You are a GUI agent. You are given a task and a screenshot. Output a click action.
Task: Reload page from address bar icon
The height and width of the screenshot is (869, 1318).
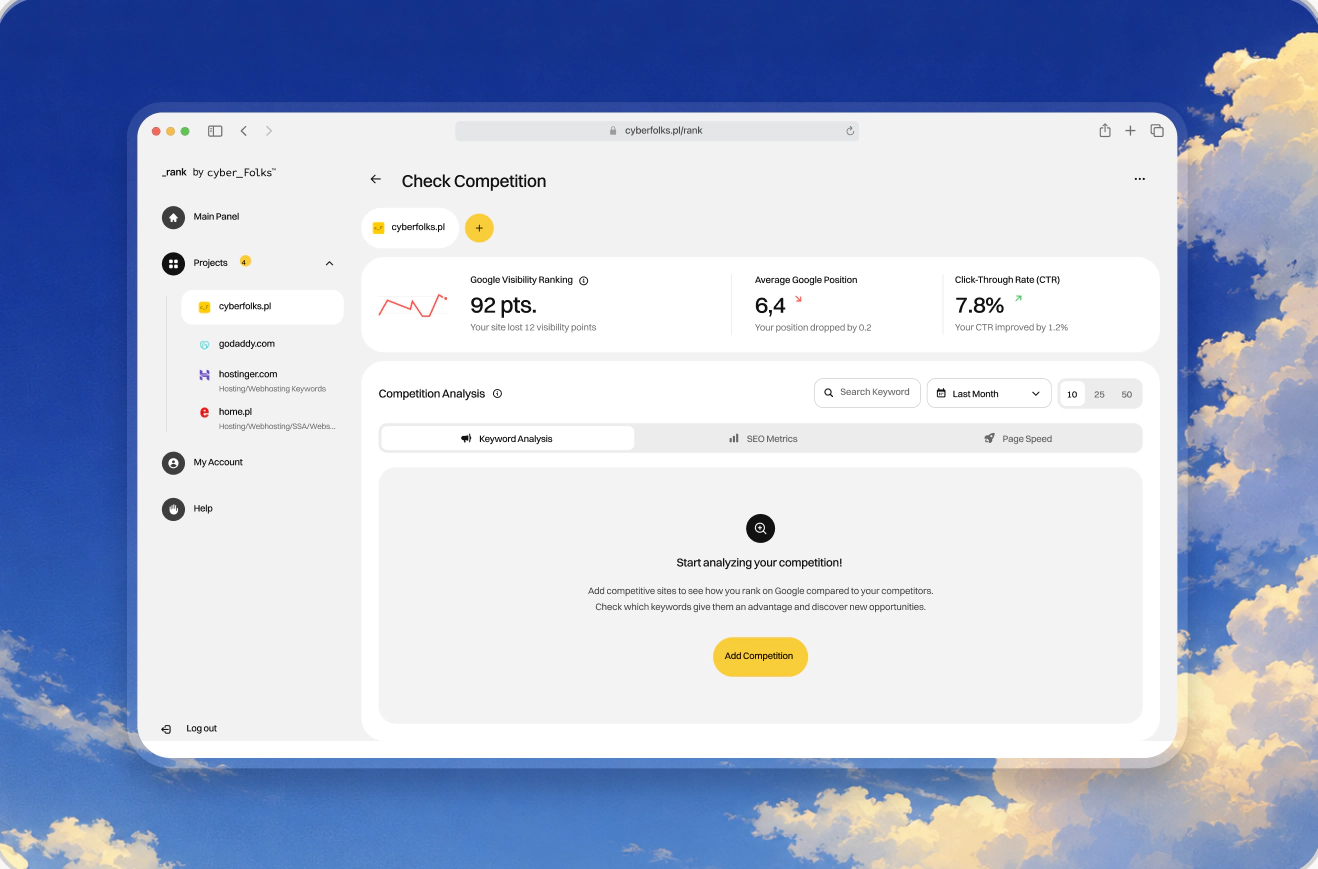click(x=850, y=131)
